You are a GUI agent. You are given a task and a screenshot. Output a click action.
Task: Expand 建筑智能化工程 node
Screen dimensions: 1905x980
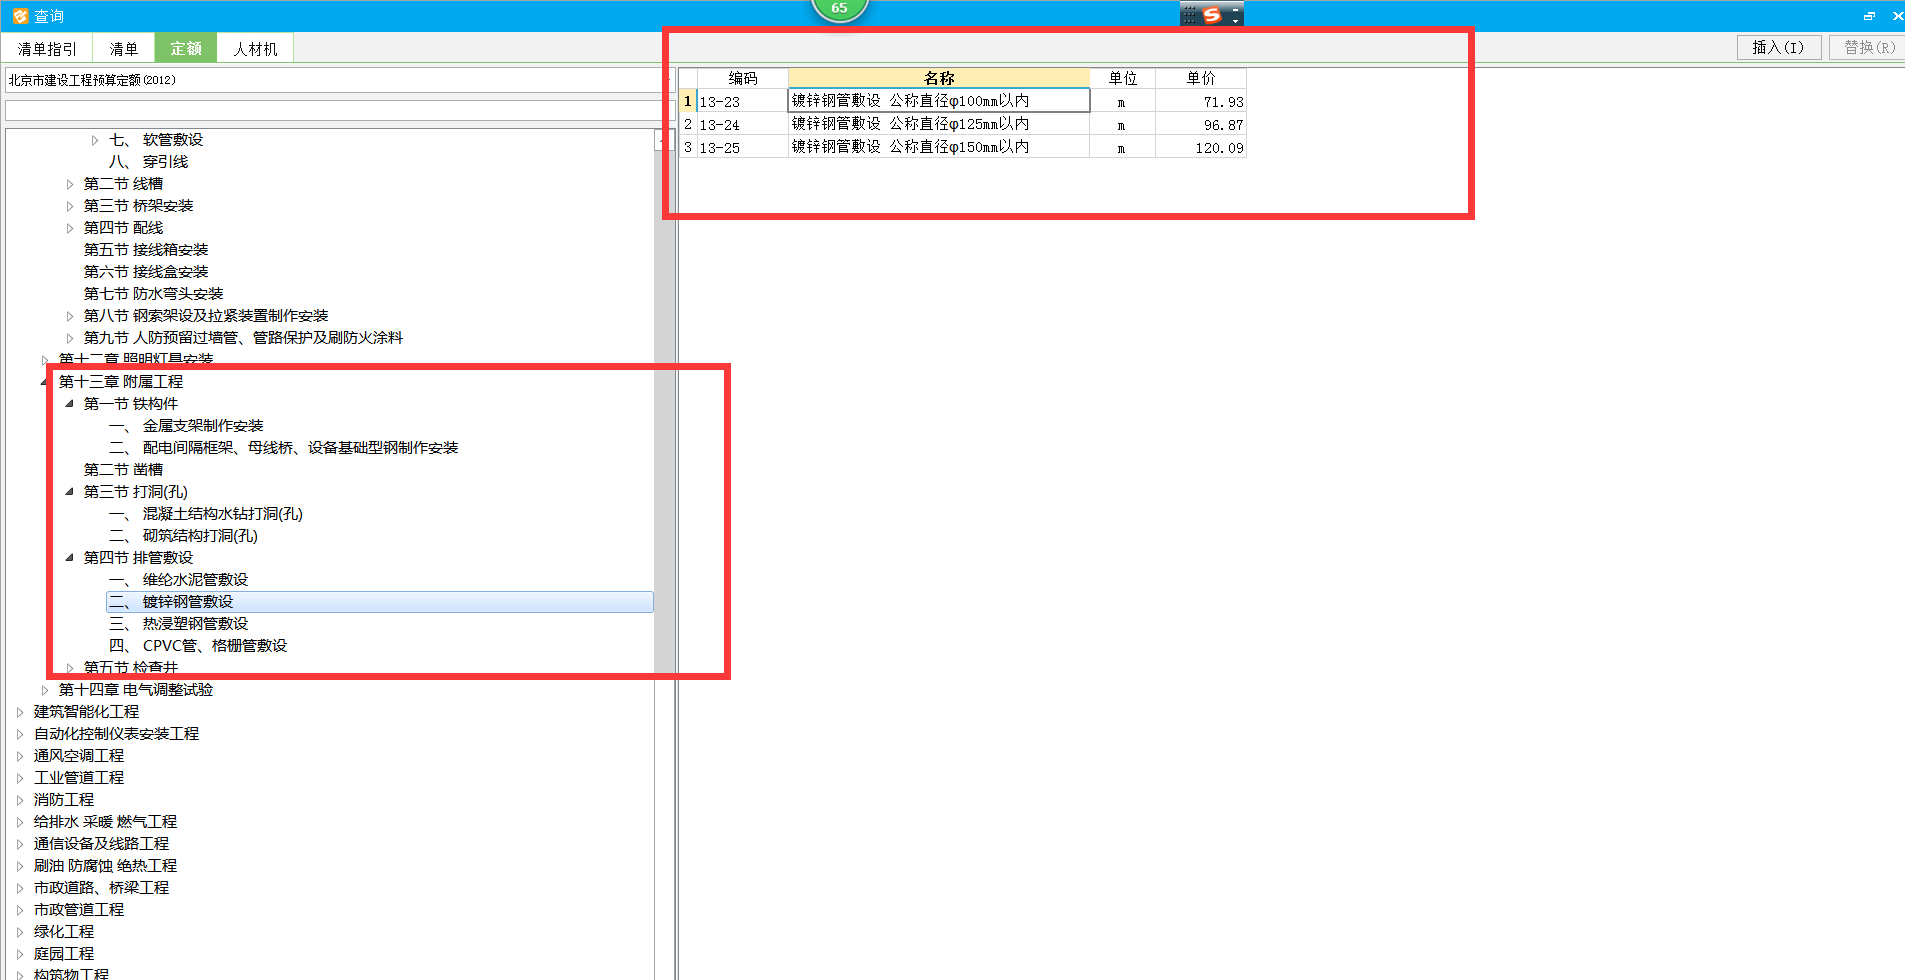20,712
